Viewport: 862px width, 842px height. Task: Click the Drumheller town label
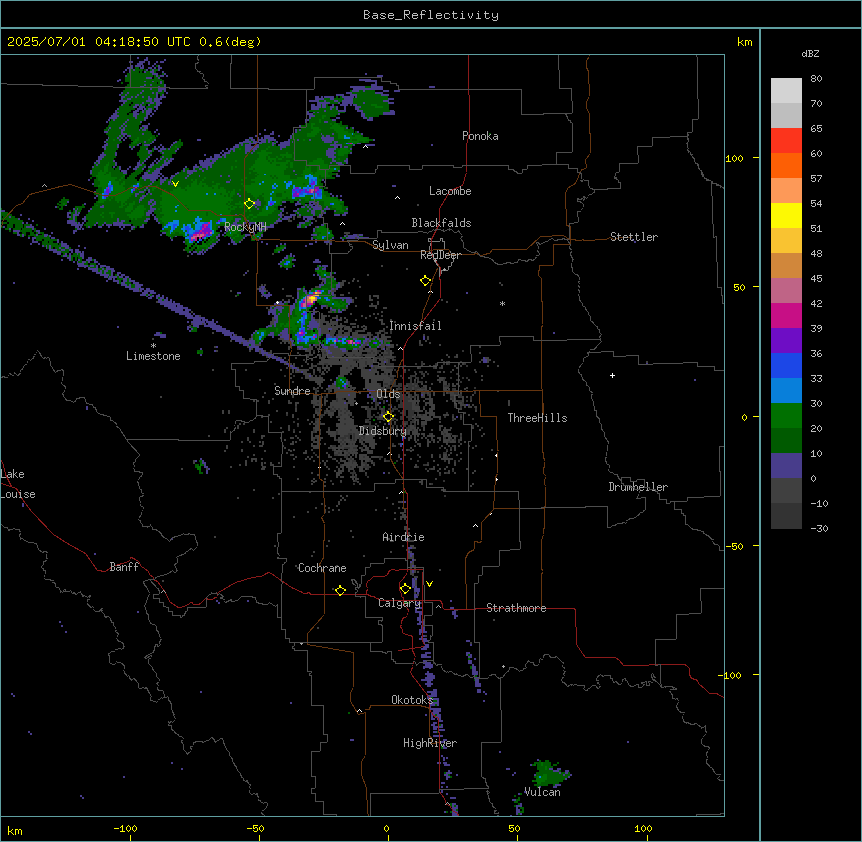[x=638, y=487]
